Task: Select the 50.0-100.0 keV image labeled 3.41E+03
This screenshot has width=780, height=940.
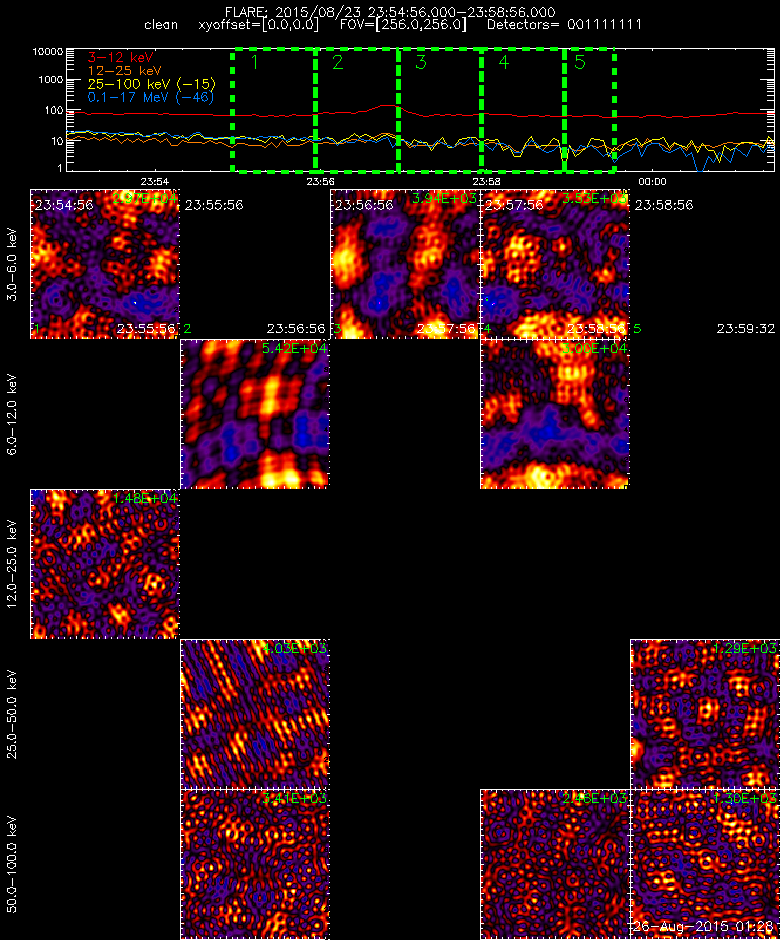Action: coord(255,864)
